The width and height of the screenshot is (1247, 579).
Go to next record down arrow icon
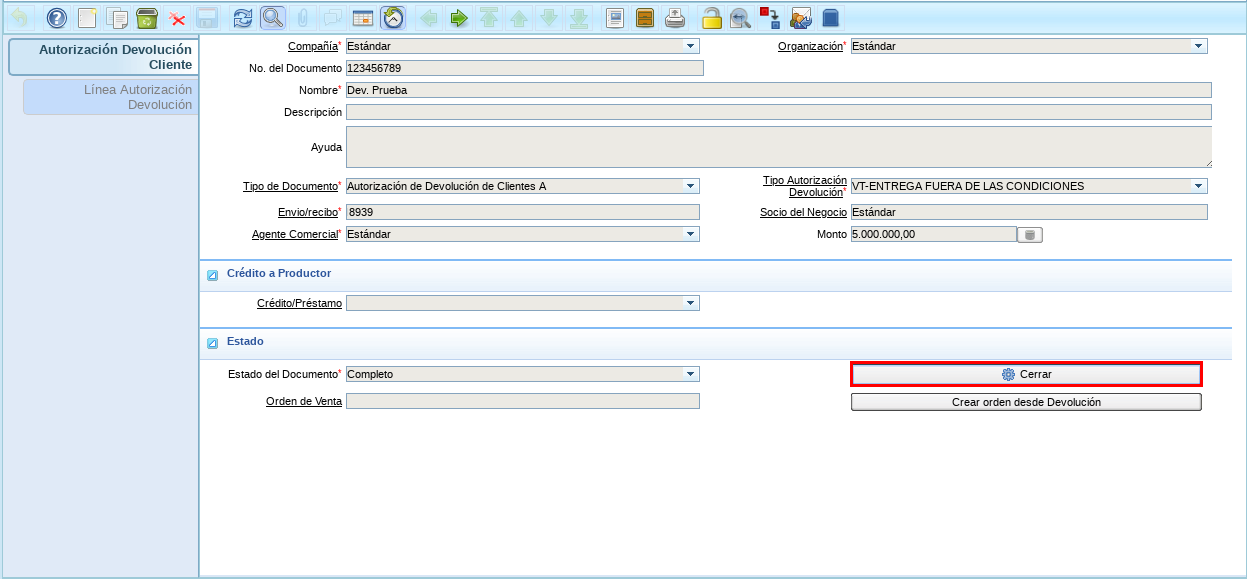point(549,18)
